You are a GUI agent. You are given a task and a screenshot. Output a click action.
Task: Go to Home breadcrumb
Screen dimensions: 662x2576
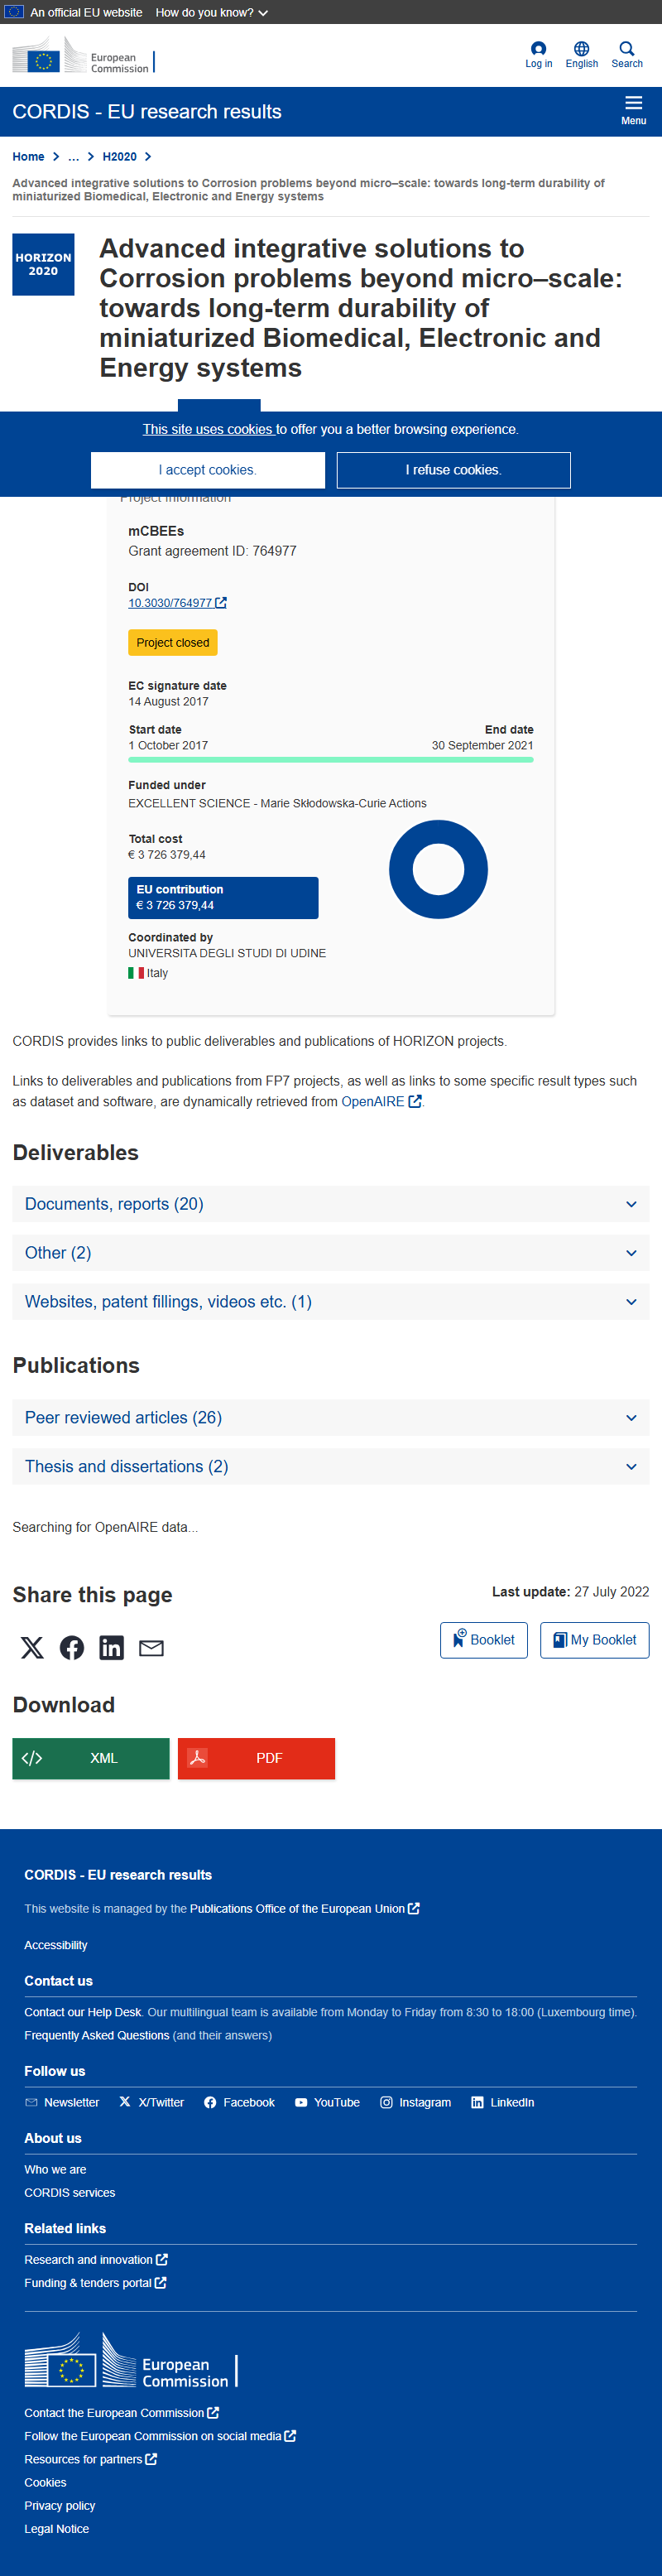(28, 157)
